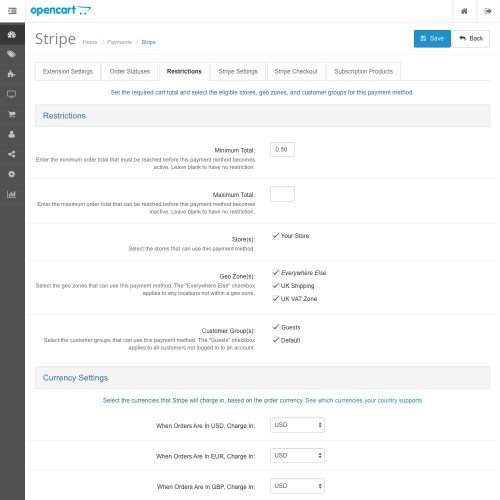The width and height of the screenshot is (500, 500).
Task: Toggle the sidebar menu hamburger icon
Action: tap(12, 11)
